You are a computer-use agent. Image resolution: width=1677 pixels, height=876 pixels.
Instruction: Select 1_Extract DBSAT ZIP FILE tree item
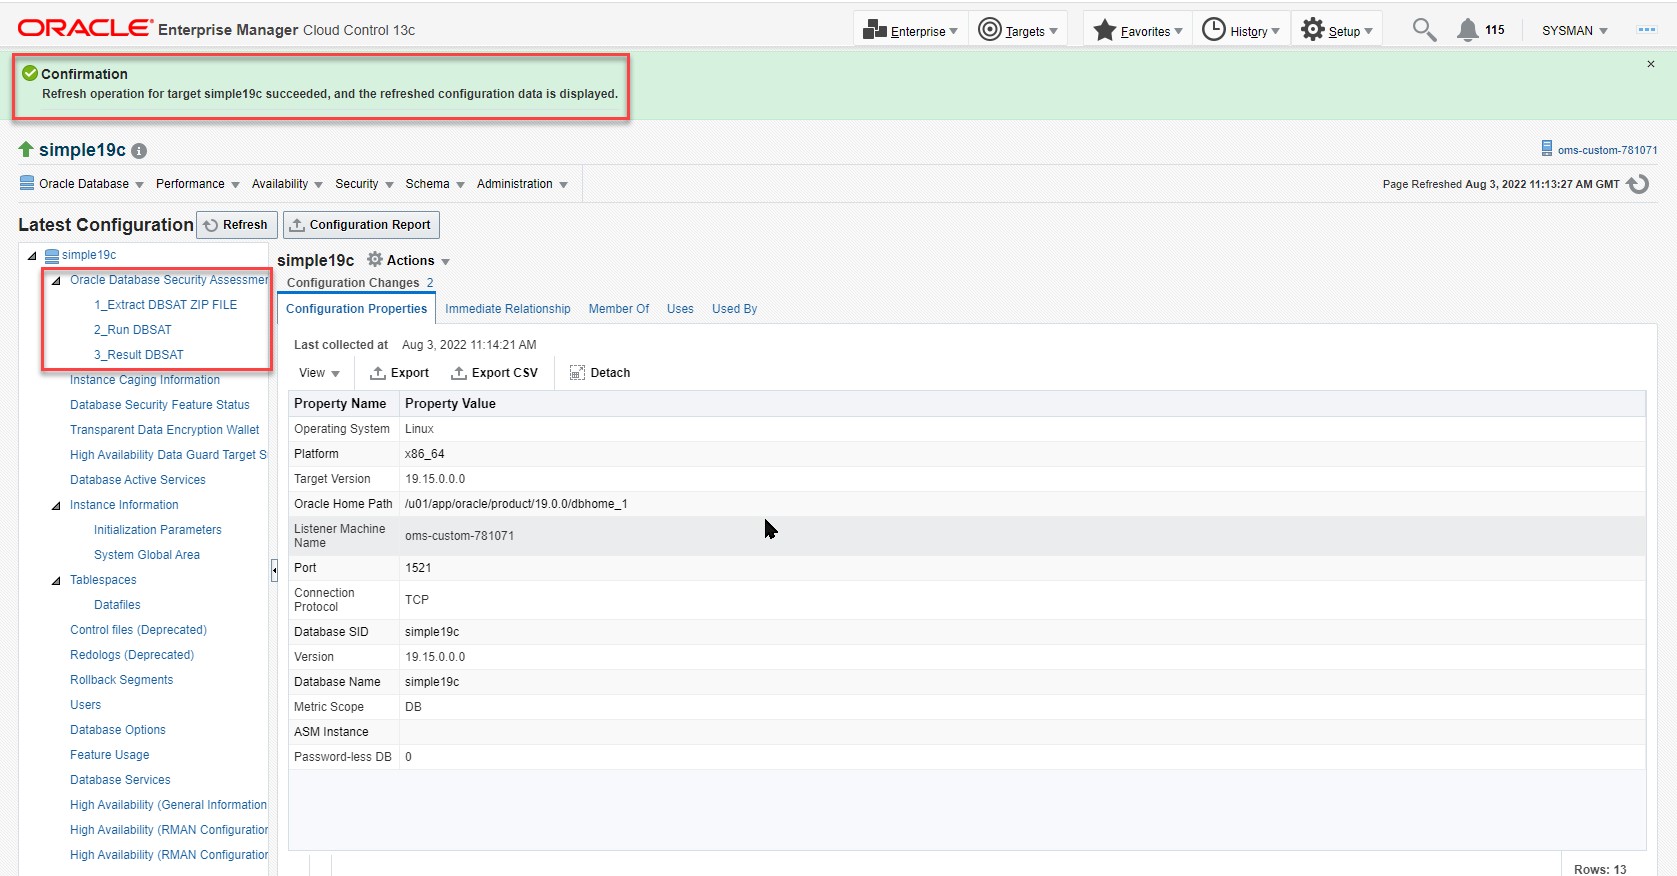point(166,305)
